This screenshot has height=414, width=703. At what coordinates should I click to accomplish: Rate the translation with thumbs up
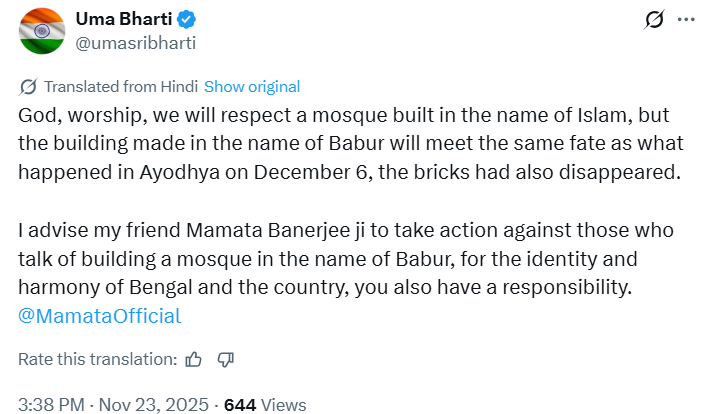194,358
